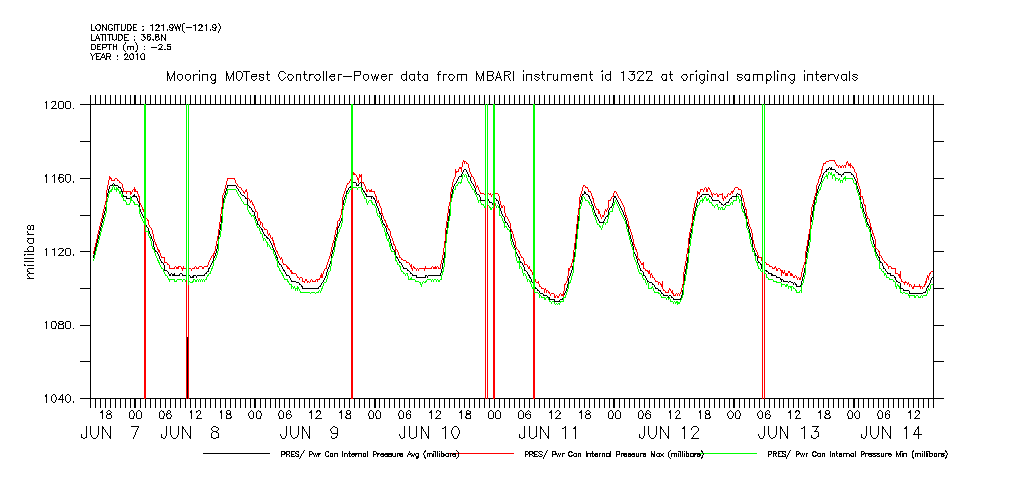Image resolution: width=1009 pixels, height=504 pixels.
Task: Click the Internal Pressure Min legend text
Action: coord(857,454)
